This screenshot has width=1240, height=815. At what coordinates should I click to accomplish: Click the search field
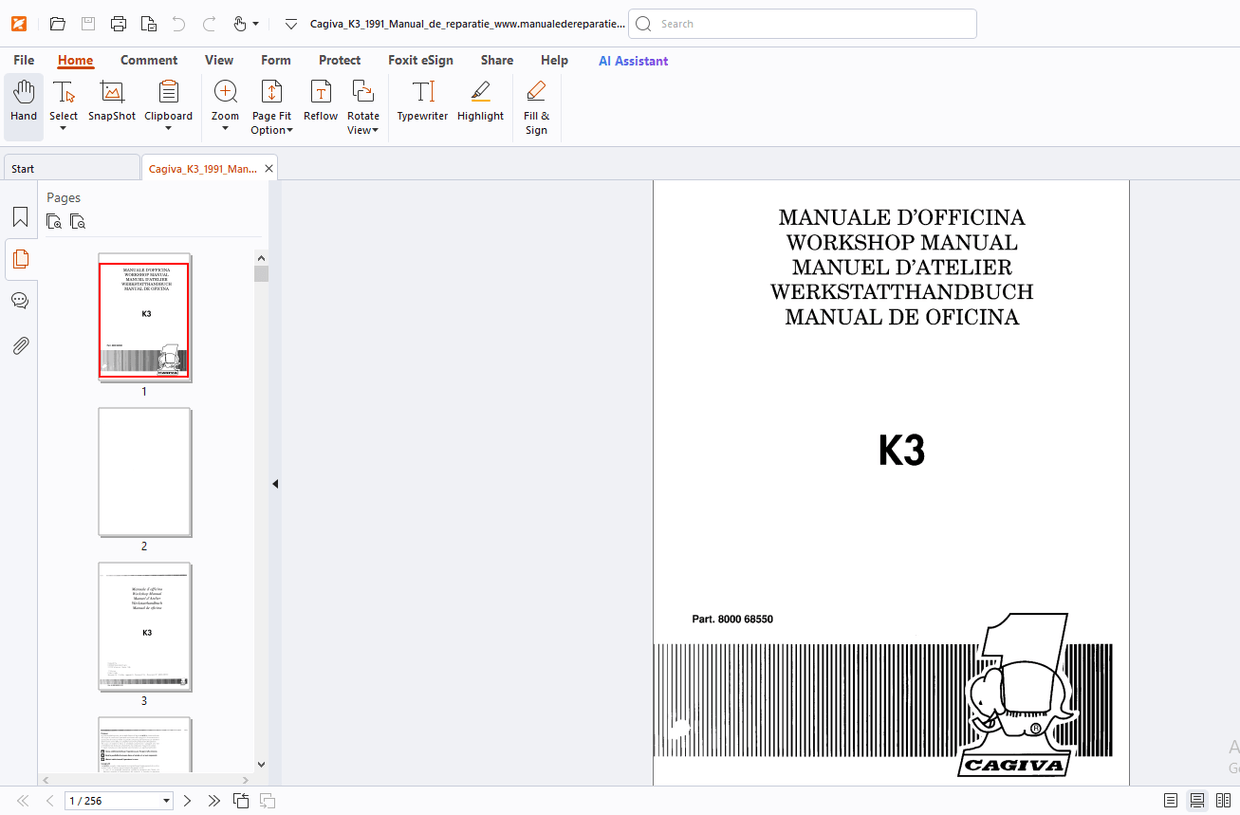coord(800,23)
